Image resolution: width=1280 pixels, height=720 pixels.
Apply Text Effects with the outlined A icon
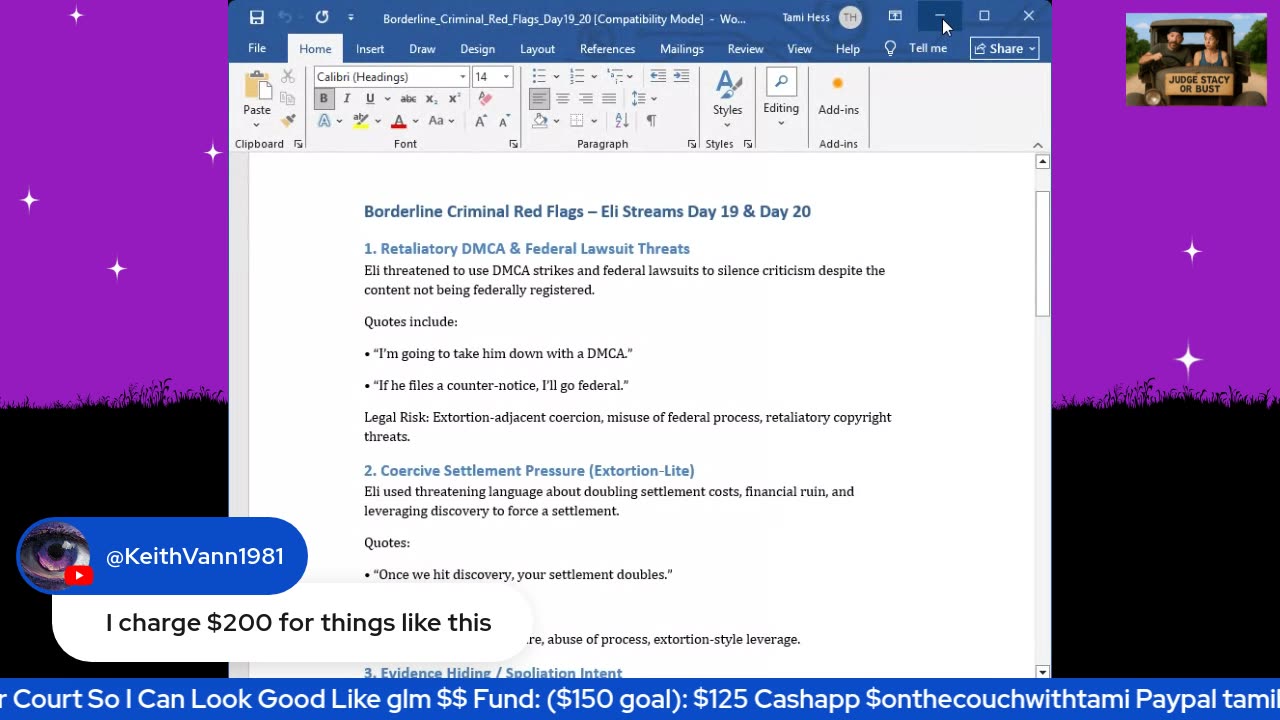[x=324, y=121]
